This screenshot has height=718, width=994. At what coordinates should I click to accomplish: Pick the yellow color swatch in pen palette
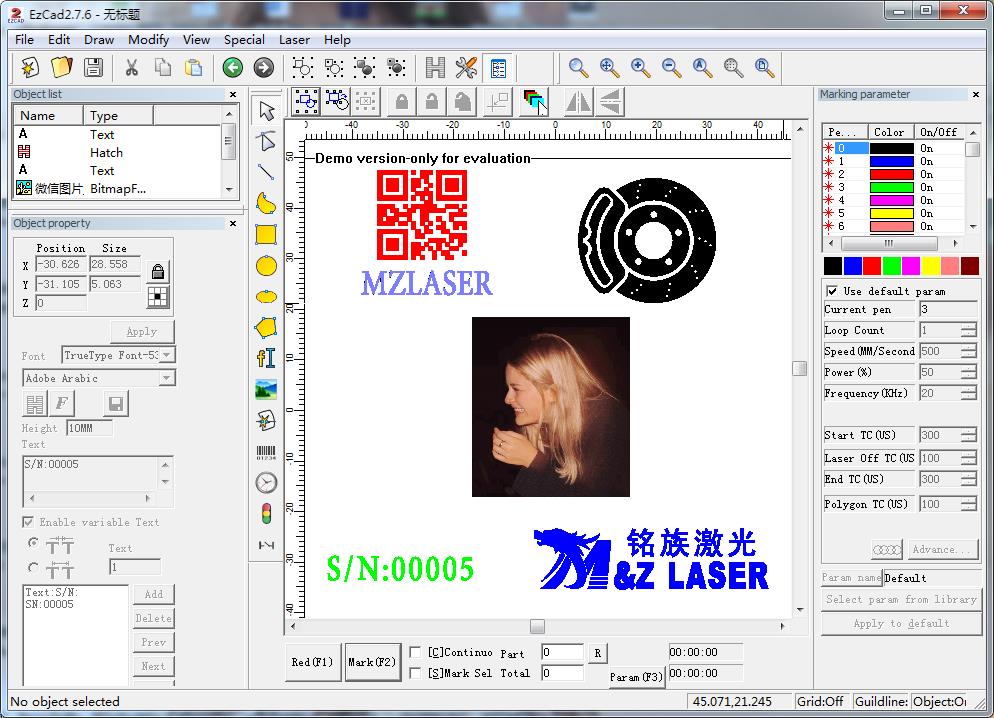point(930,266)
